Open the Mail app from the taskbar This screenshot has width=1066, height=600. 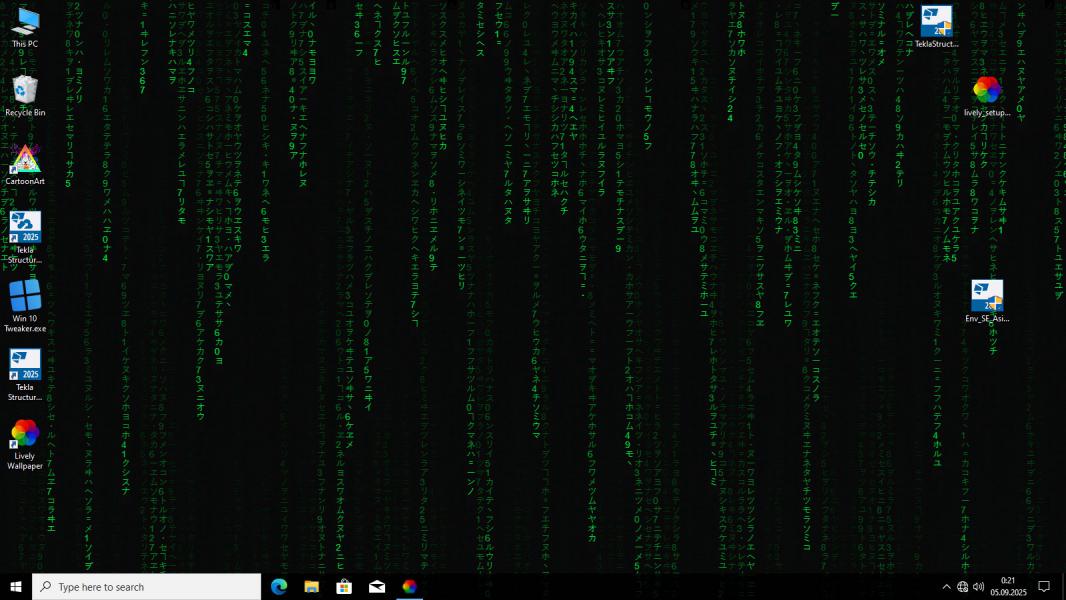[377, 586]
